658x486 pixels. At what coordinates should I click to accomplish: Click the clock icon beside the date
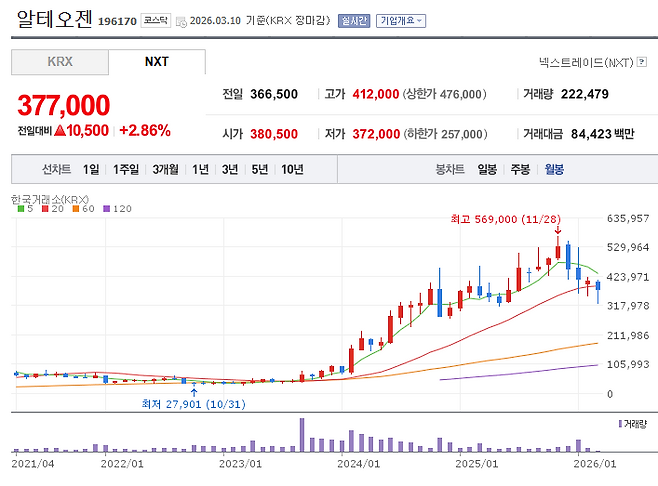(x=181, y=20)
